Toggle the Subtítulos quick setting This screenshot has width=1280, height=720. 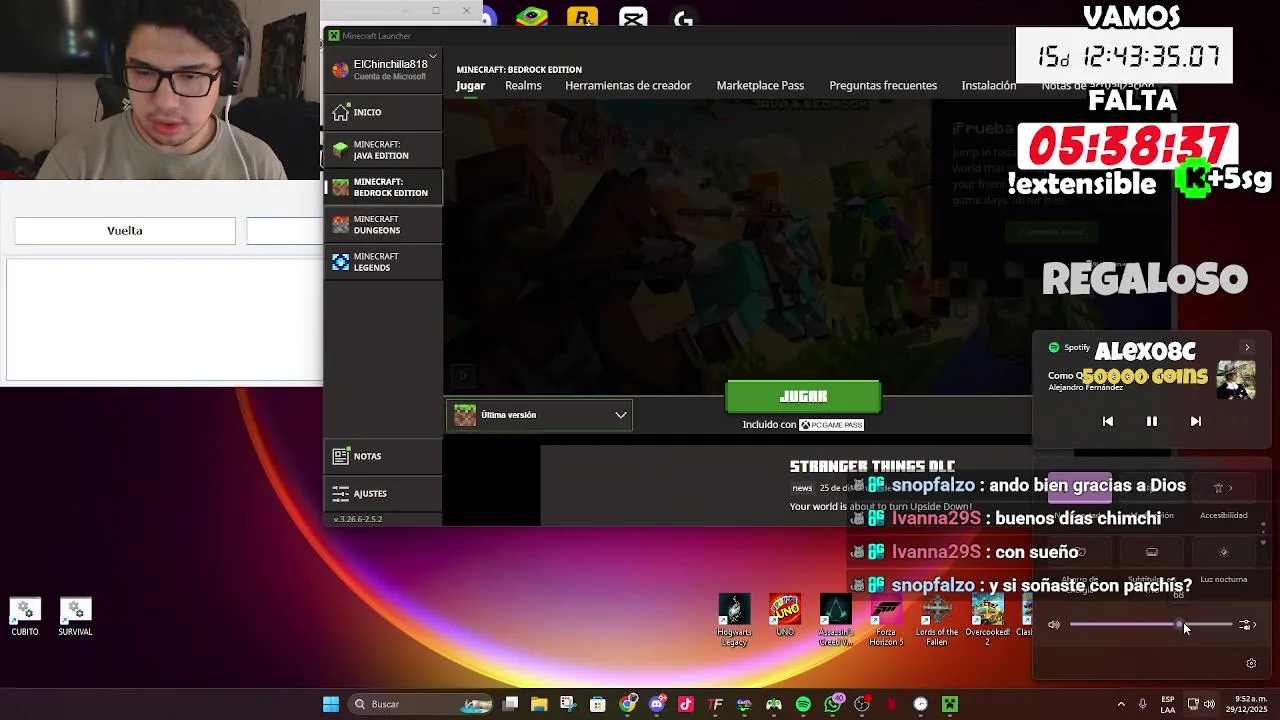click(x=1152, y=552)
